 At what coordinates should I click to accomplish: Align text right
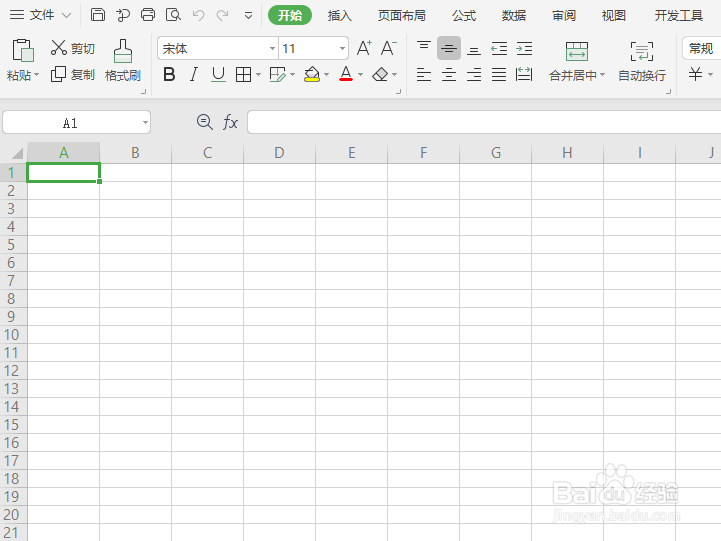pyautogui.click(x=474, y=74)
